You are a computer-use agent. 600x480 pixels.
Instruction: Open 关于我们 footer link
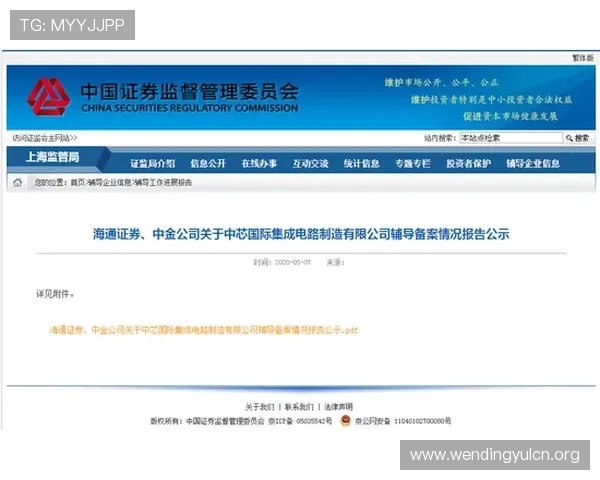pyautogui.click(x=260, y=407)
